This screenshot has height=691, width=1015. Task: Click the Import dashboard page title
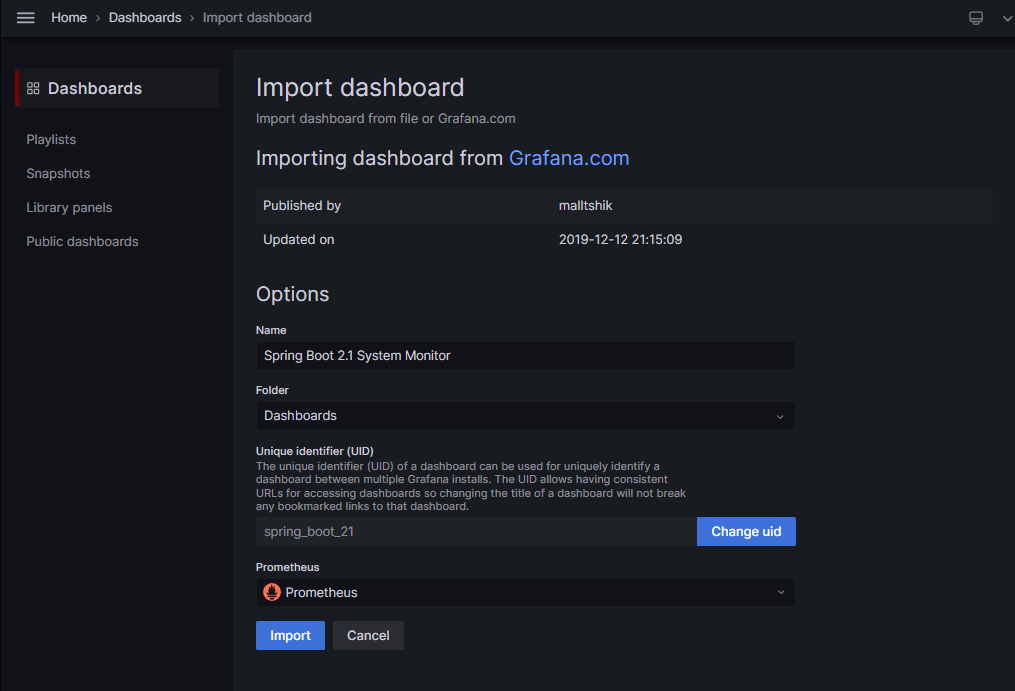360,87
